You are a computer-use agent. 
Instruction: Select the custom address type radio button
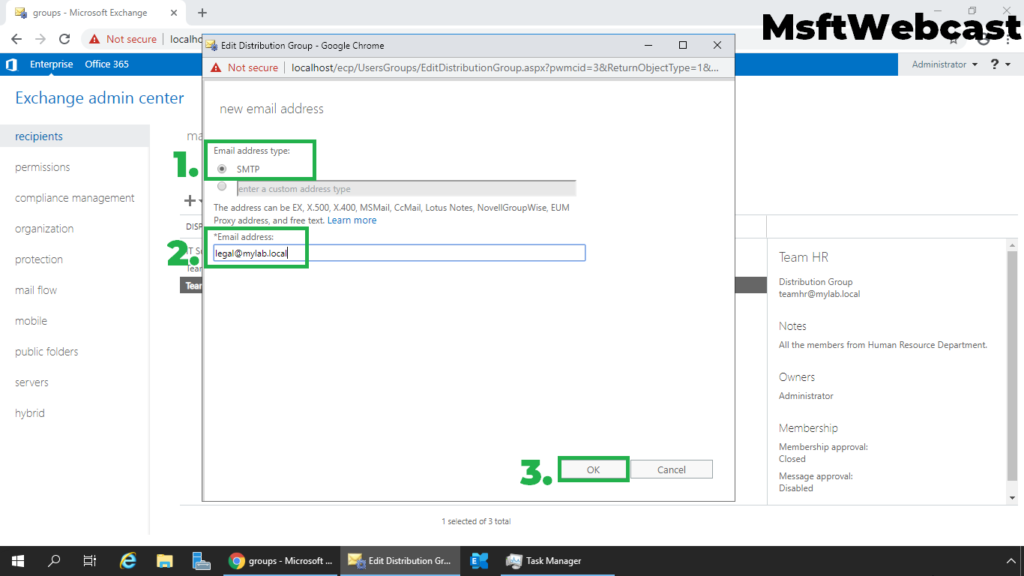tap(222, 187)
